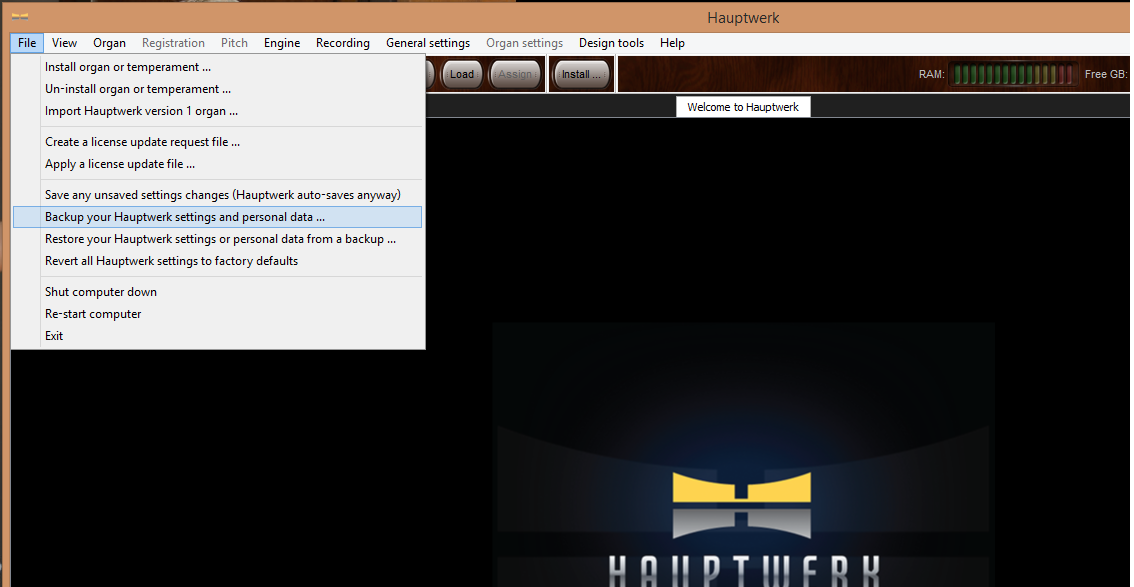1134x587 pixels.
Task: Select Create a license update request file
Action: point(217,142)
